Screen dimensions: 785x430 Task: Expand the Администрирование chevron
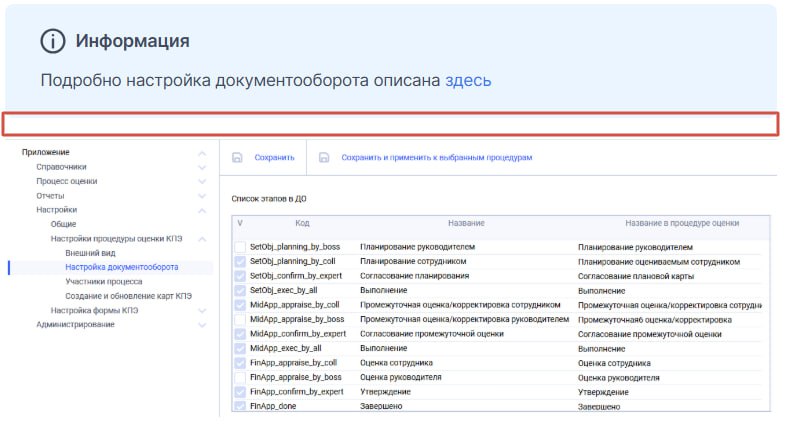tap(203, 325)
